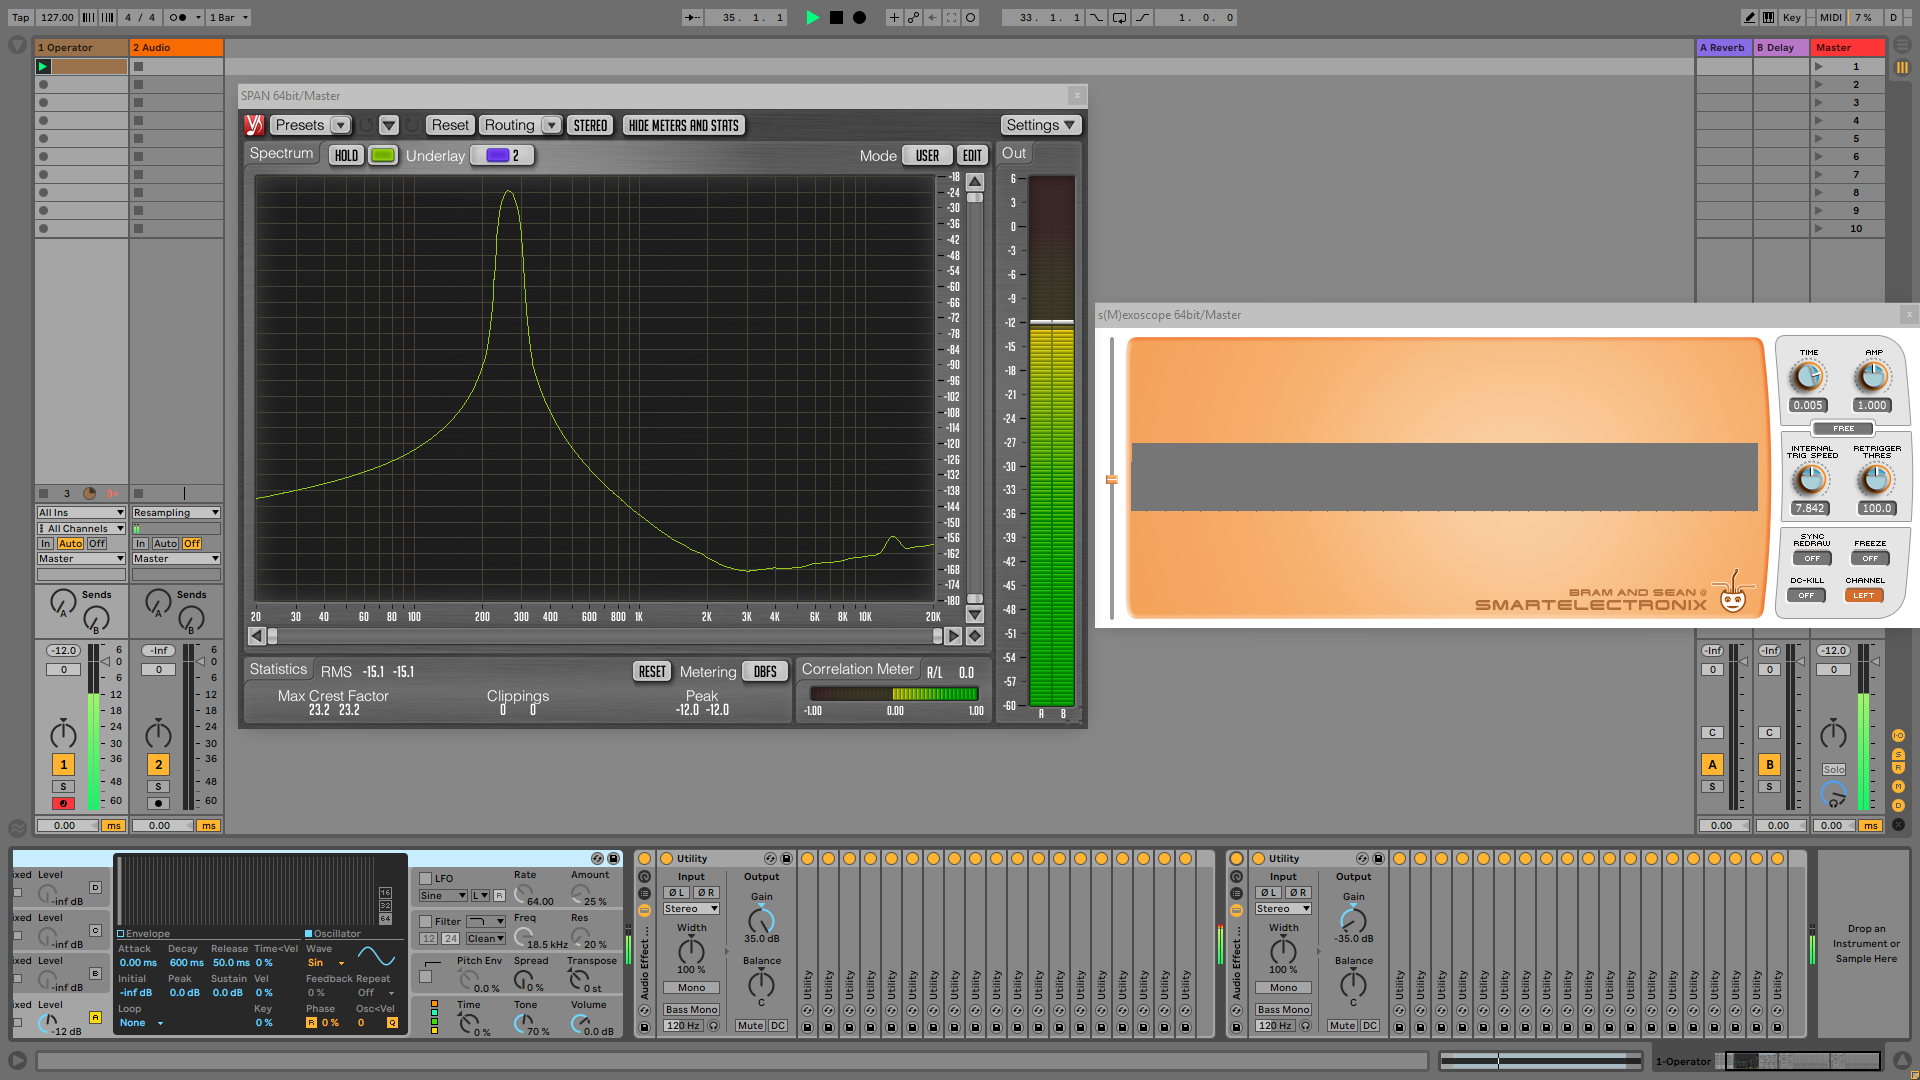This screenshot has width=1920, height=1080.
Task: Enable Operator LFO checkbox
Action: tap(425, 878)
